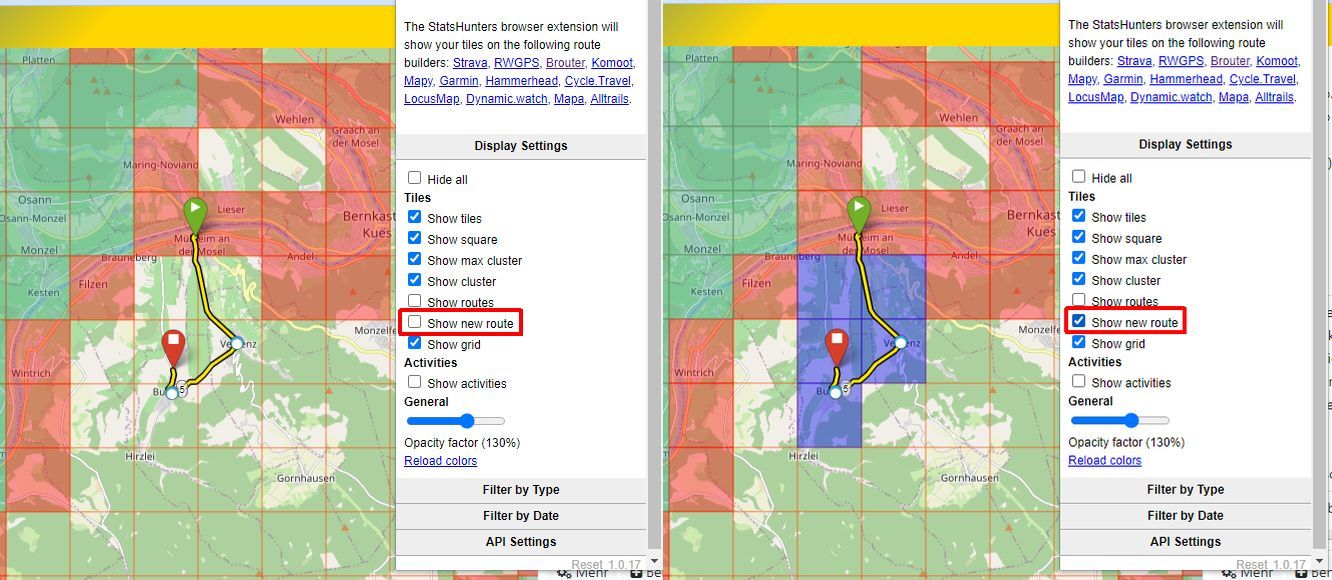This screenshot has width=1332, height=580.
Task: Expand 'Filter by Type' section in left panel
Action: (520, 490)
